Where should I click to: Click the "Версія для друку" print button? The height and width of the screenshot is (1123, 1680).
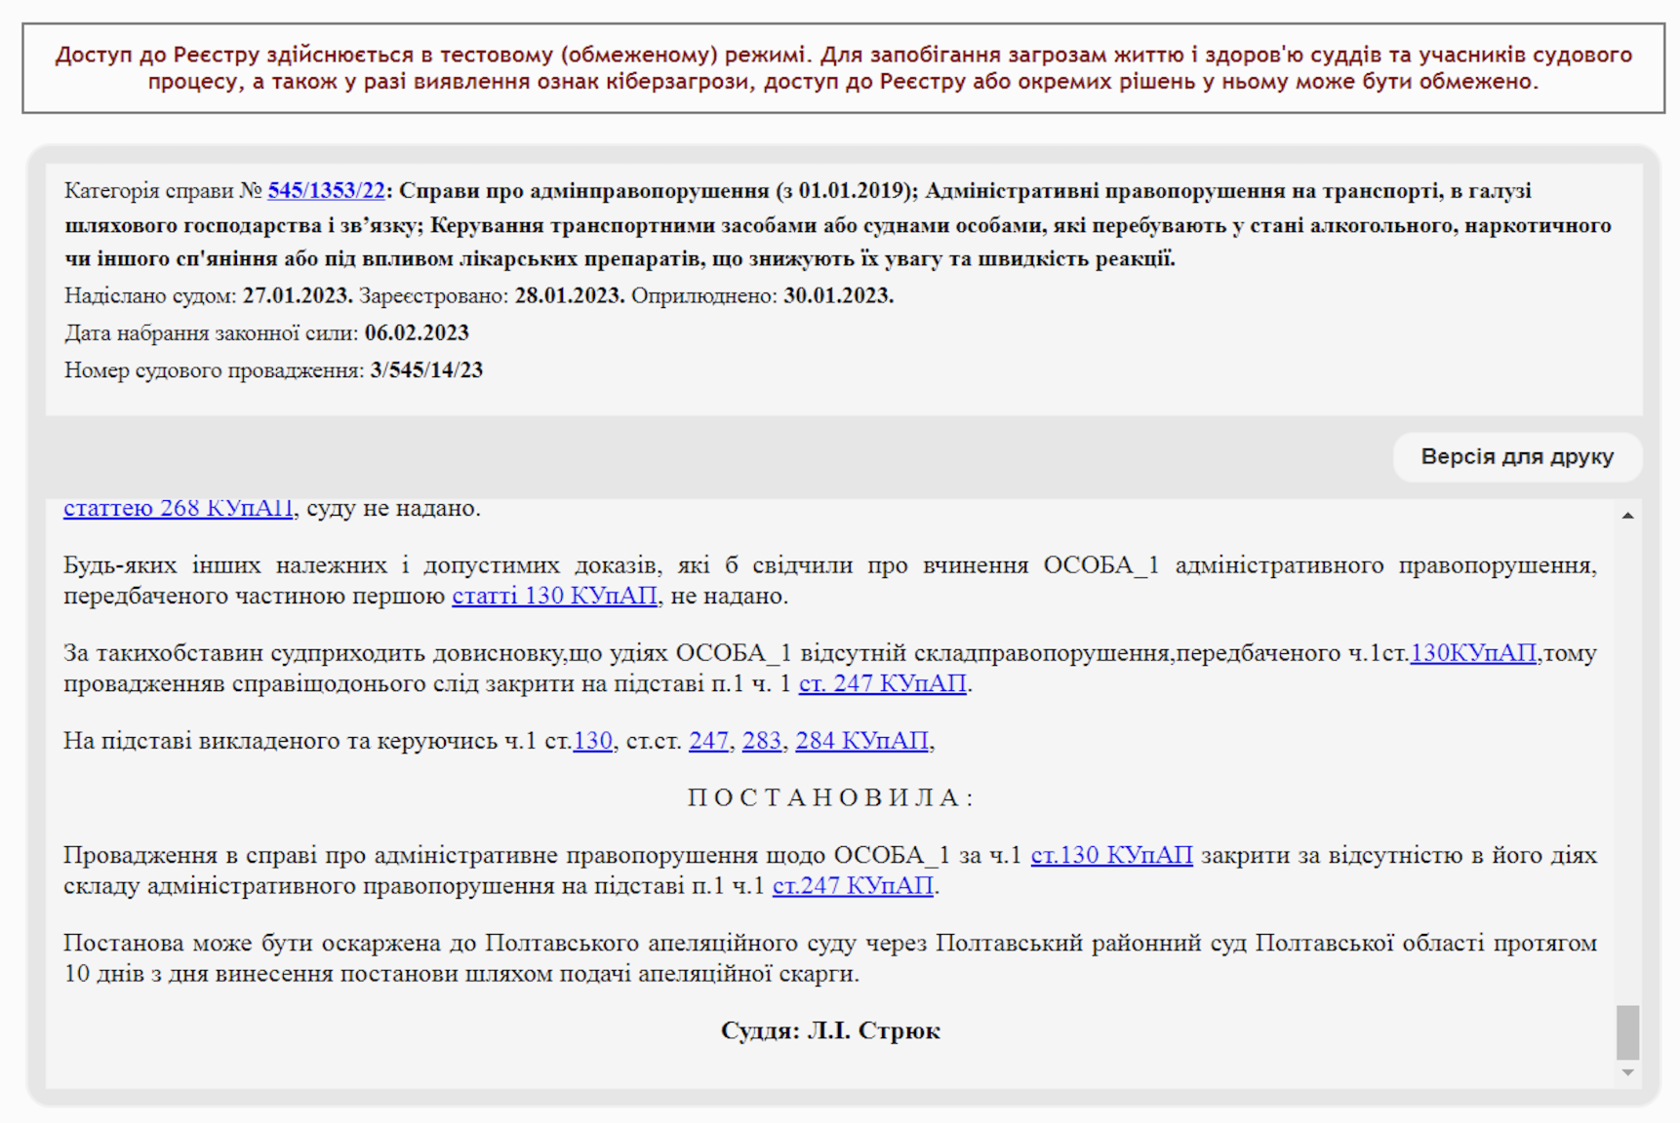pos(1516,457)
